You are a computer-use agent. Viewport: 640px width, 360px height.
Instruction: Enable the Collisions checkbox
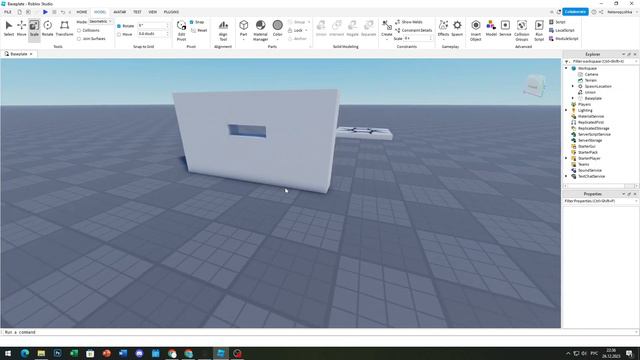(x=79, y=30)
